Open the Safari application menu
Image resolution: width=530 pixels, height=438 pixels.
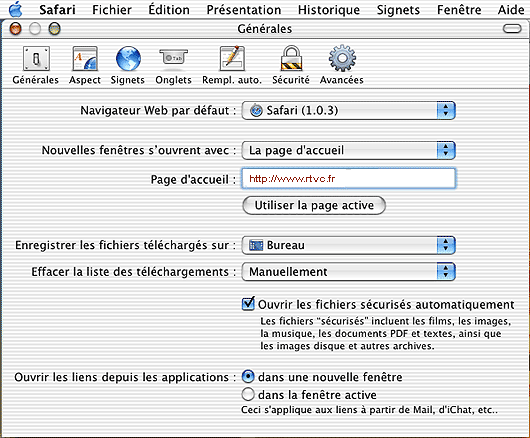click(x=57, y=10)
